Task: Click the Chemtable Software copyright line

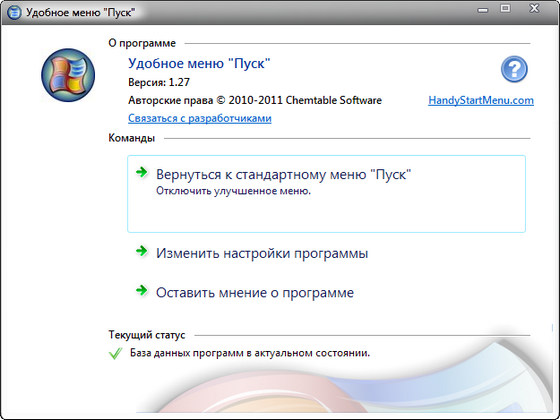Action: 255,100
